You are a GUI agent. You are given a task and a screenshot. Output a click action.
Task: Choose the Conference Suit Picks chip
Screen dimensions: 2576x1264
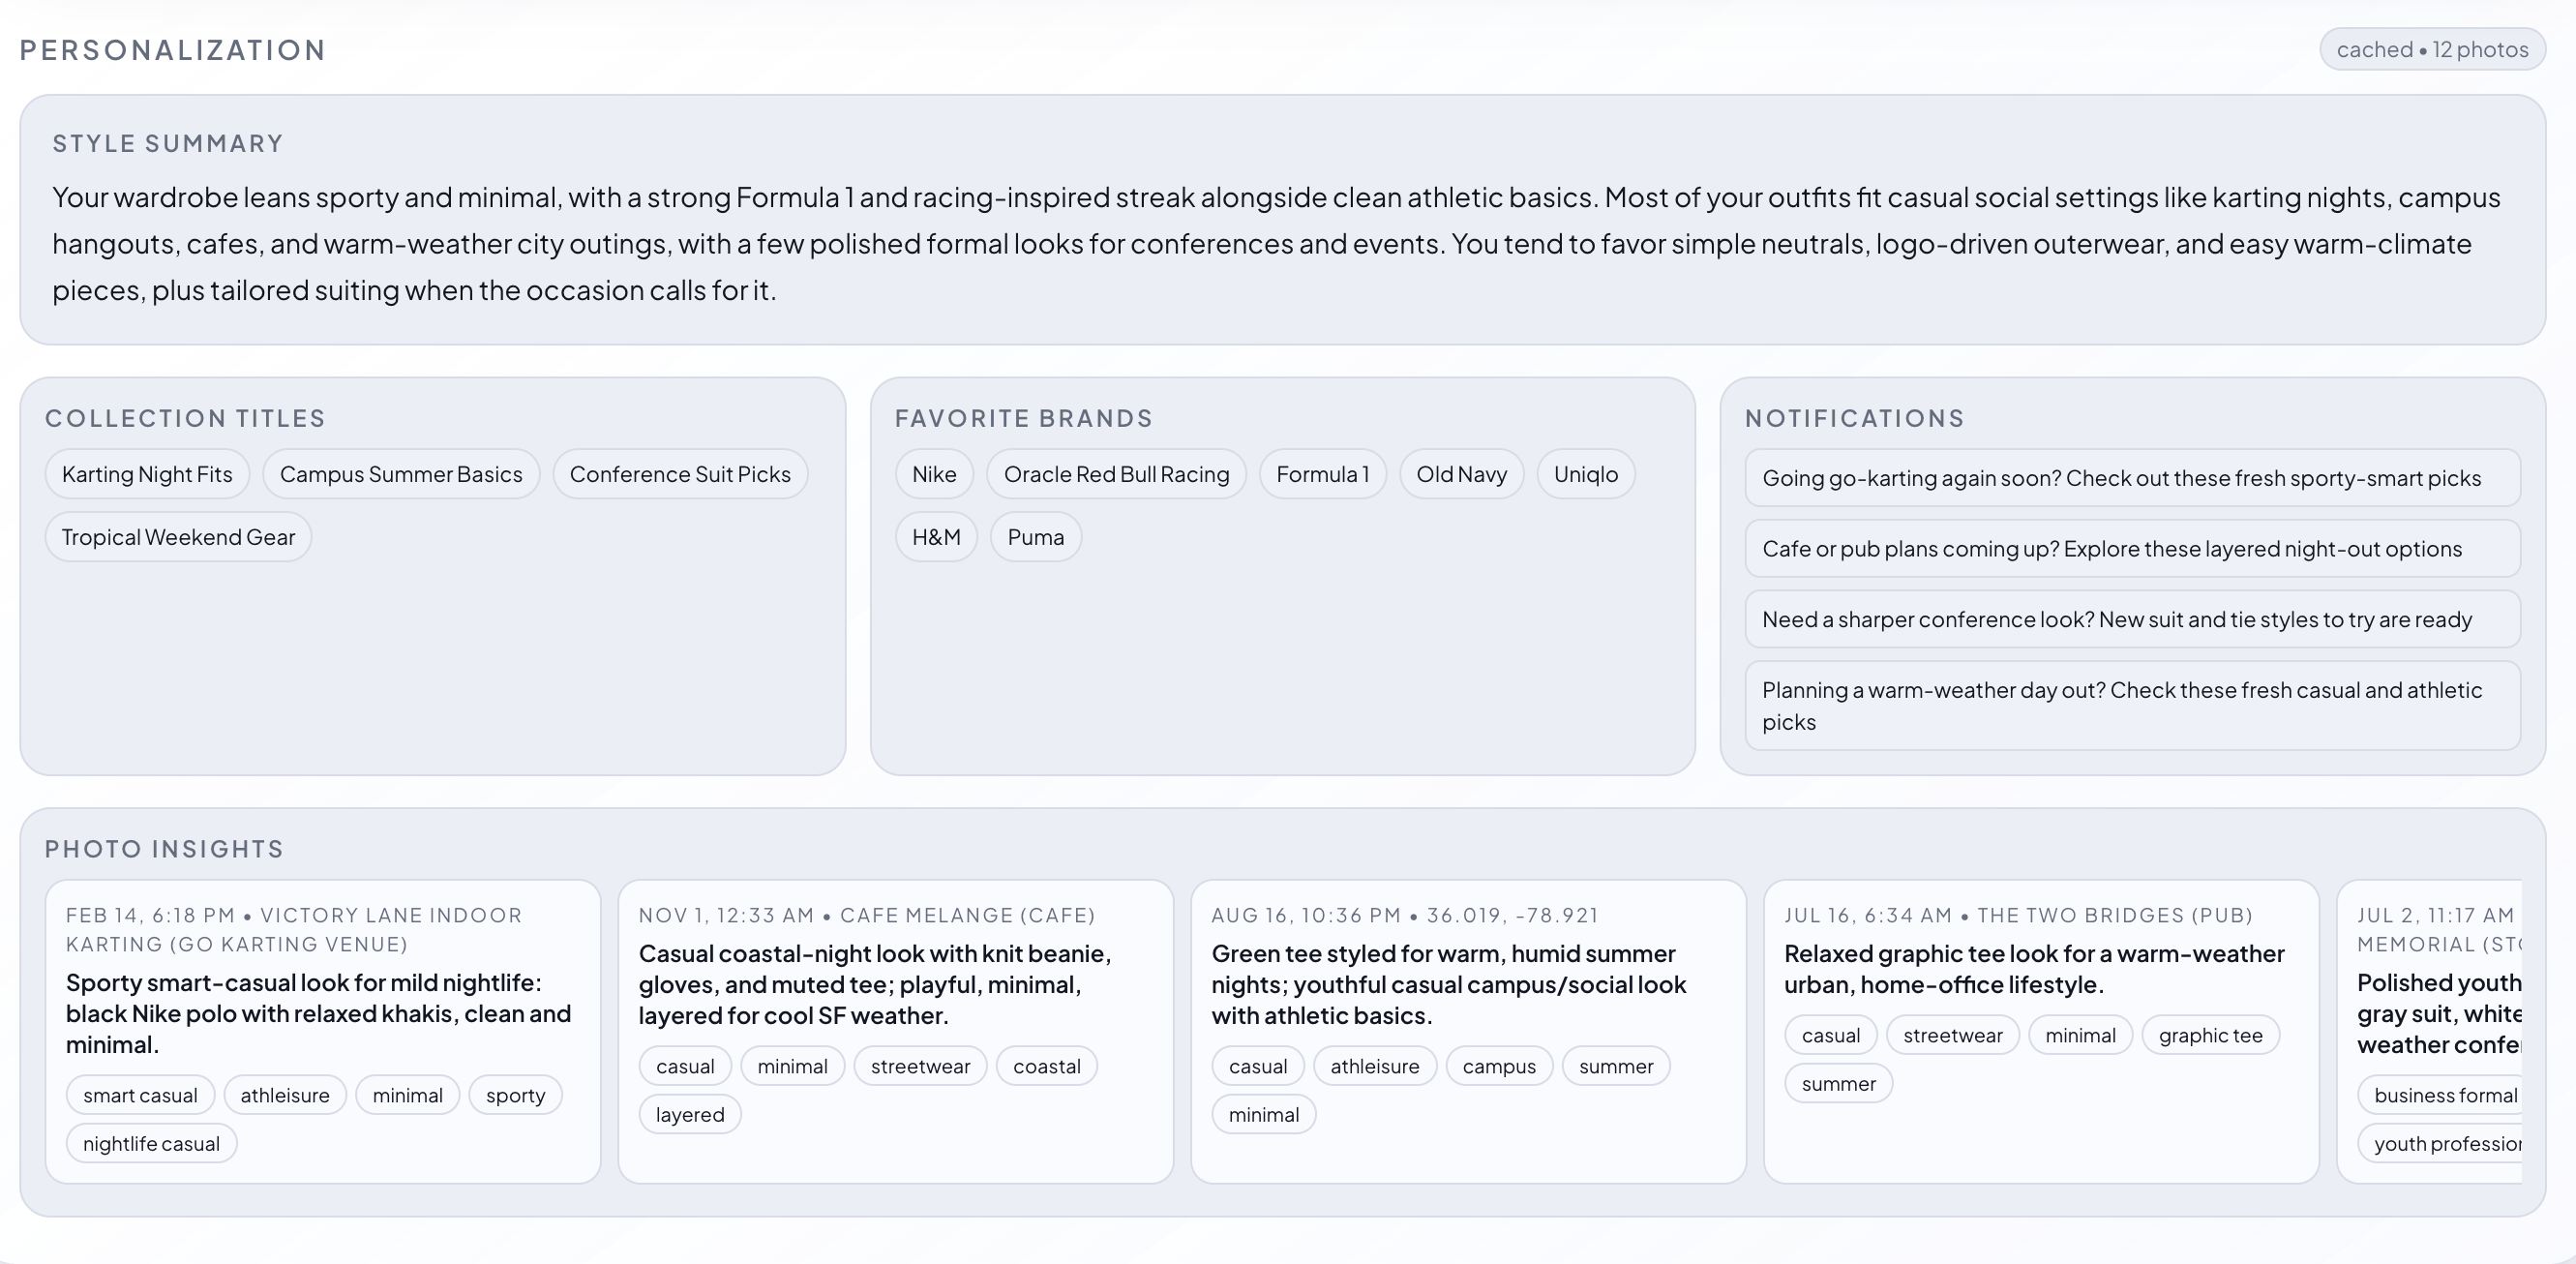(x=679, y=474)
